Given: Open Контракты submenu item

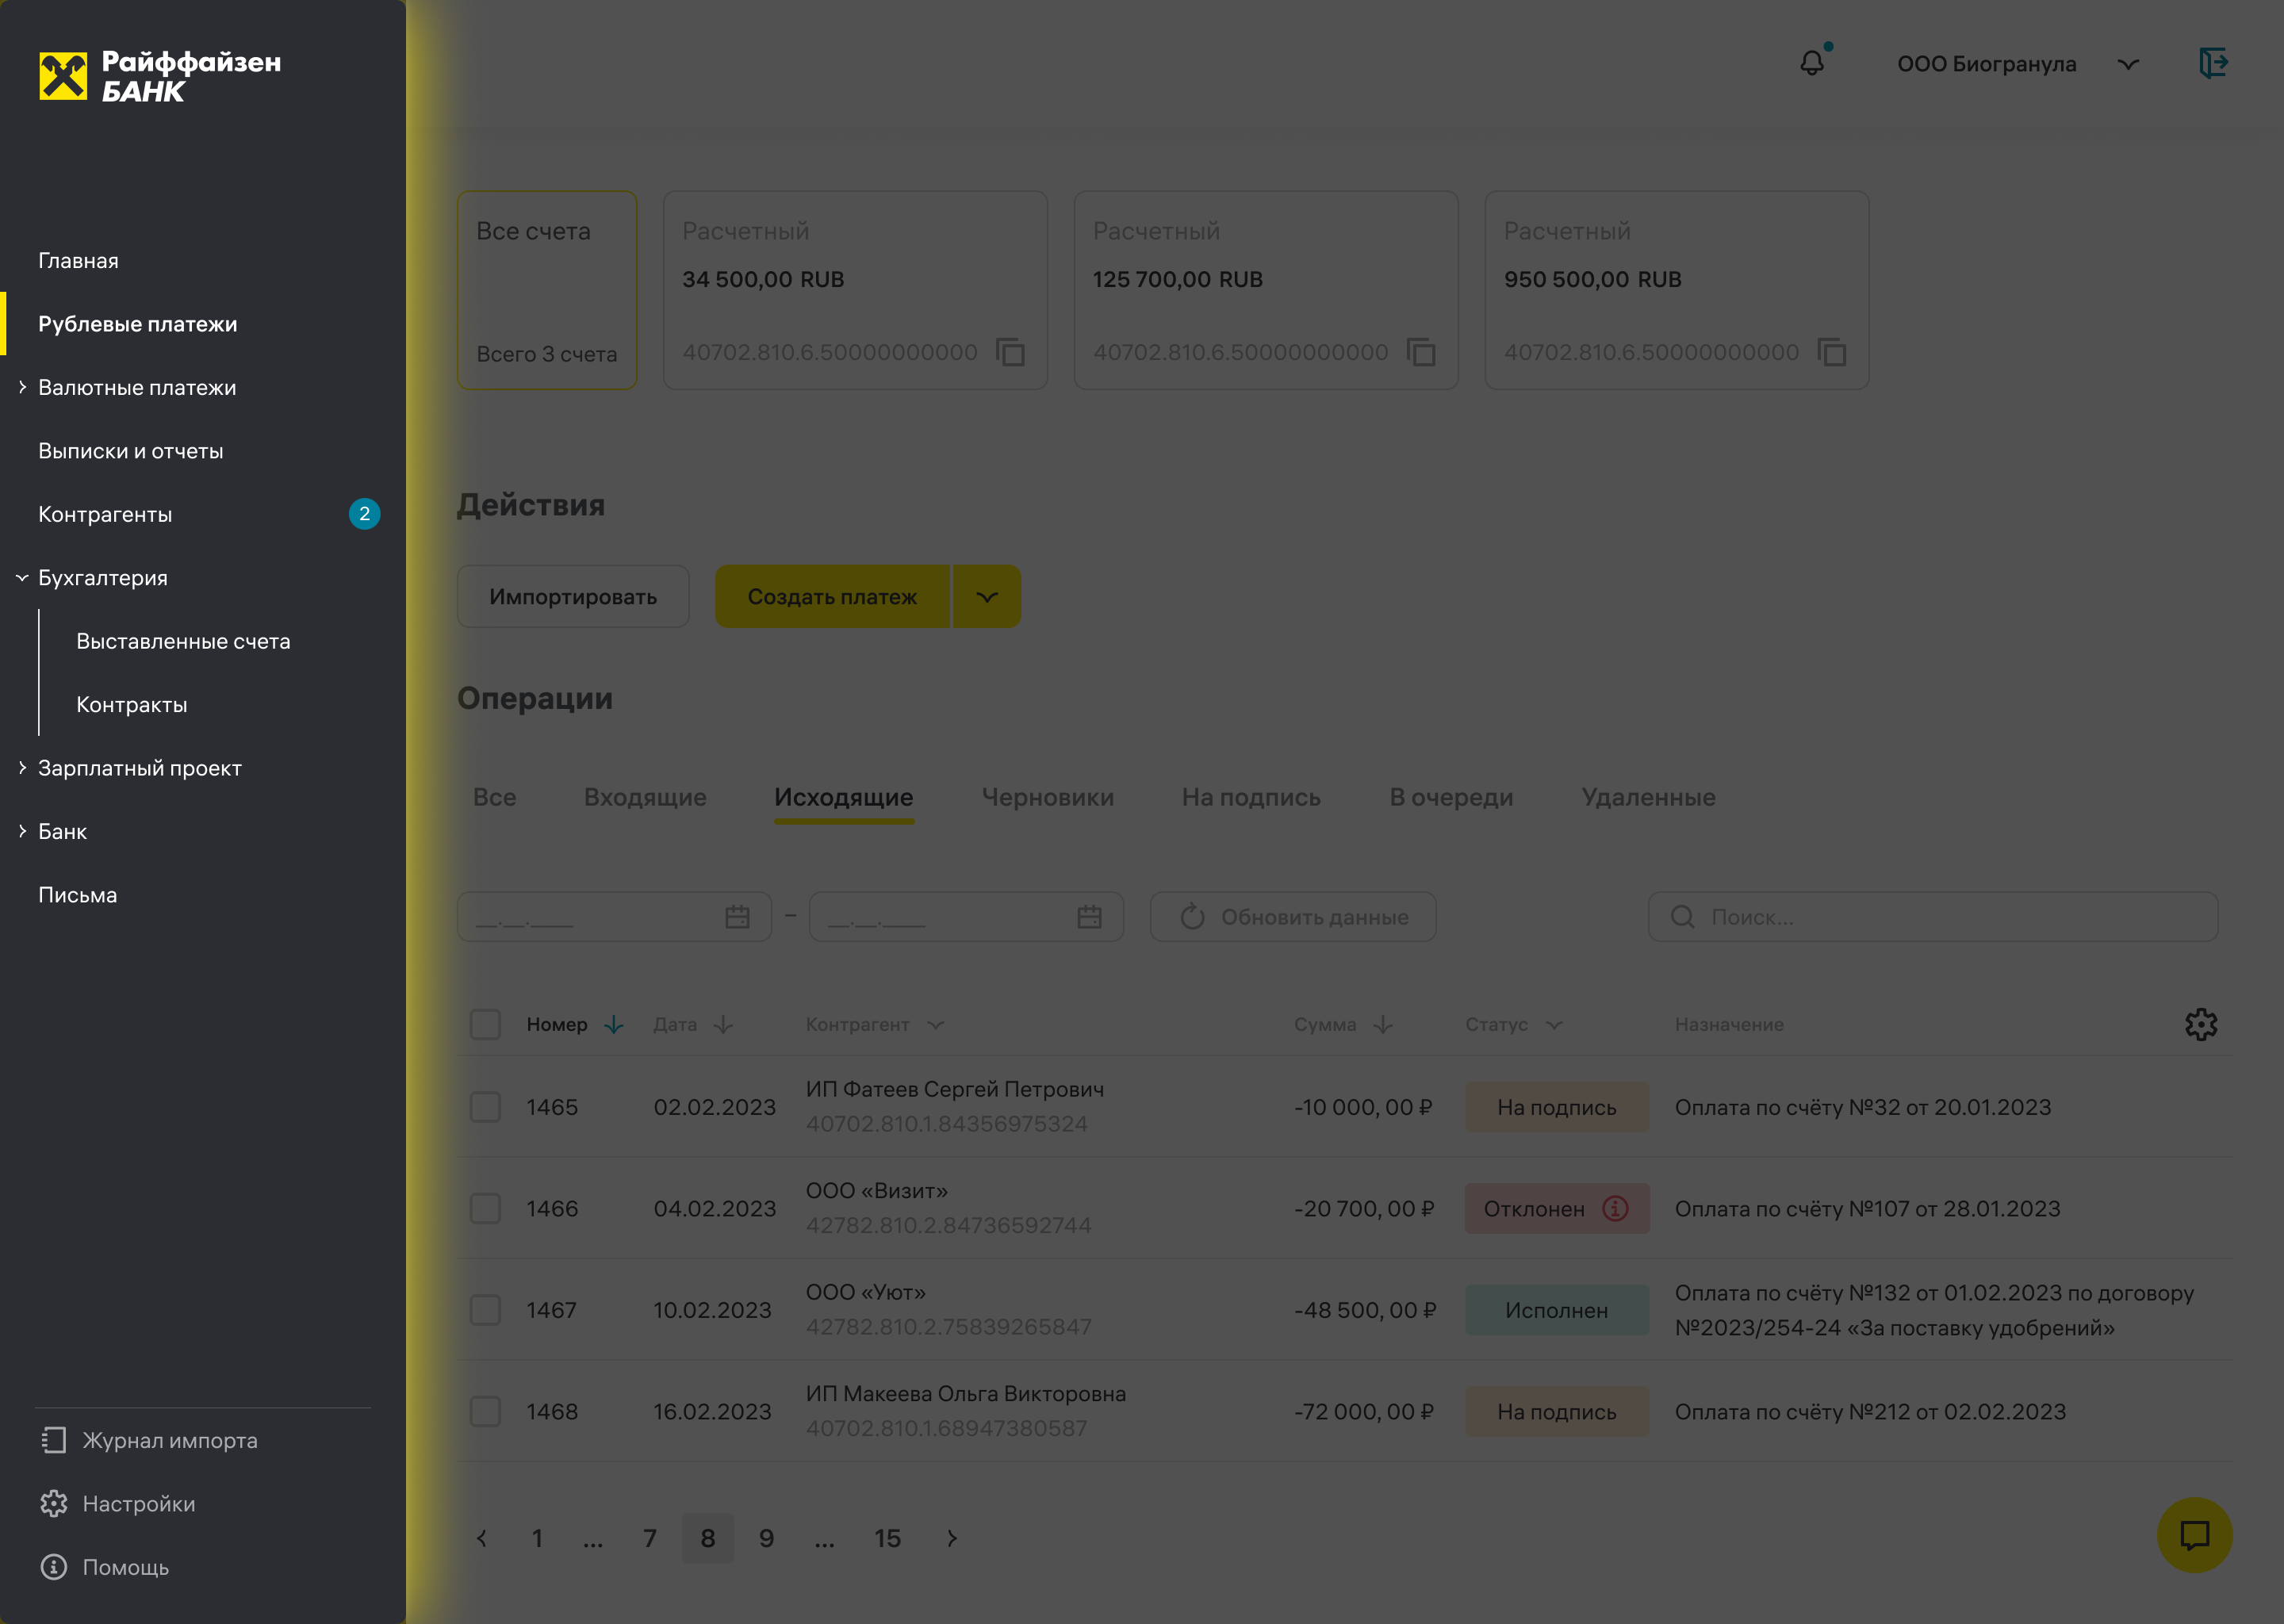Looking at the screenshot, I should pos(131,704).
